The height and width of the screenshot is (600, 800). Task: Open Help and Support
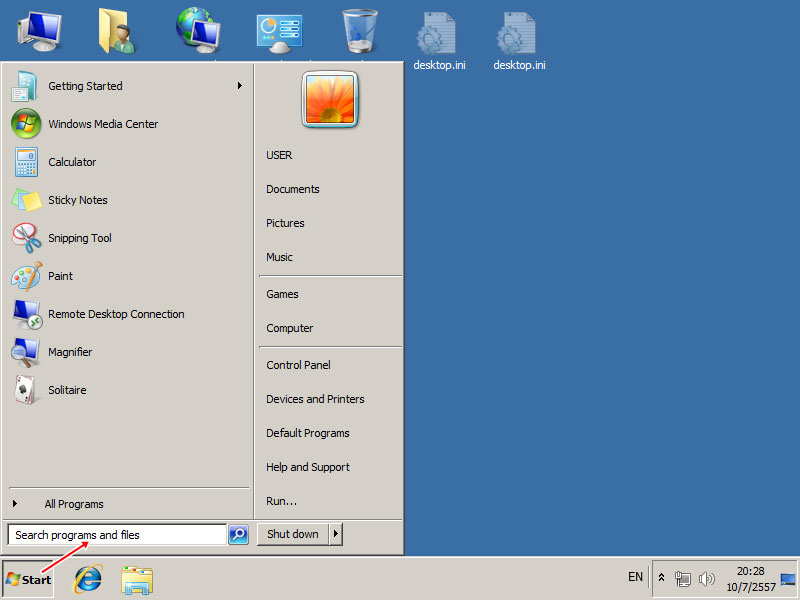coord(308,467)
